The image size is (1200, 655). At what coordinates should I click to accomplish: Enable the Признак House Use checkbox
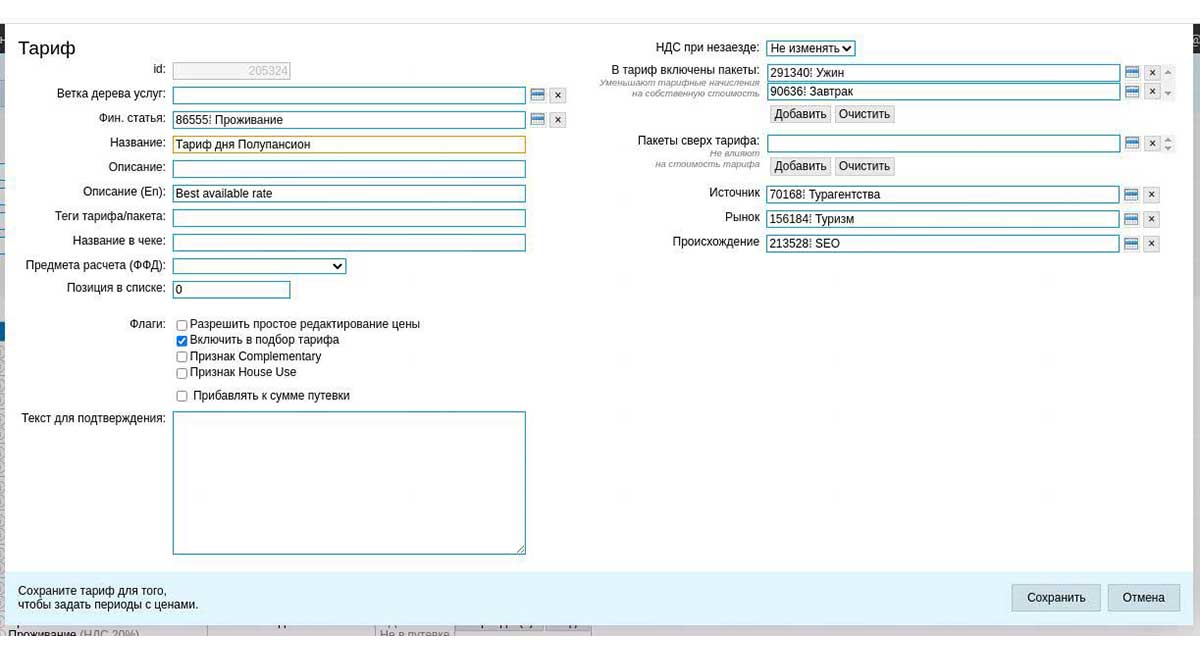point(182,373)
